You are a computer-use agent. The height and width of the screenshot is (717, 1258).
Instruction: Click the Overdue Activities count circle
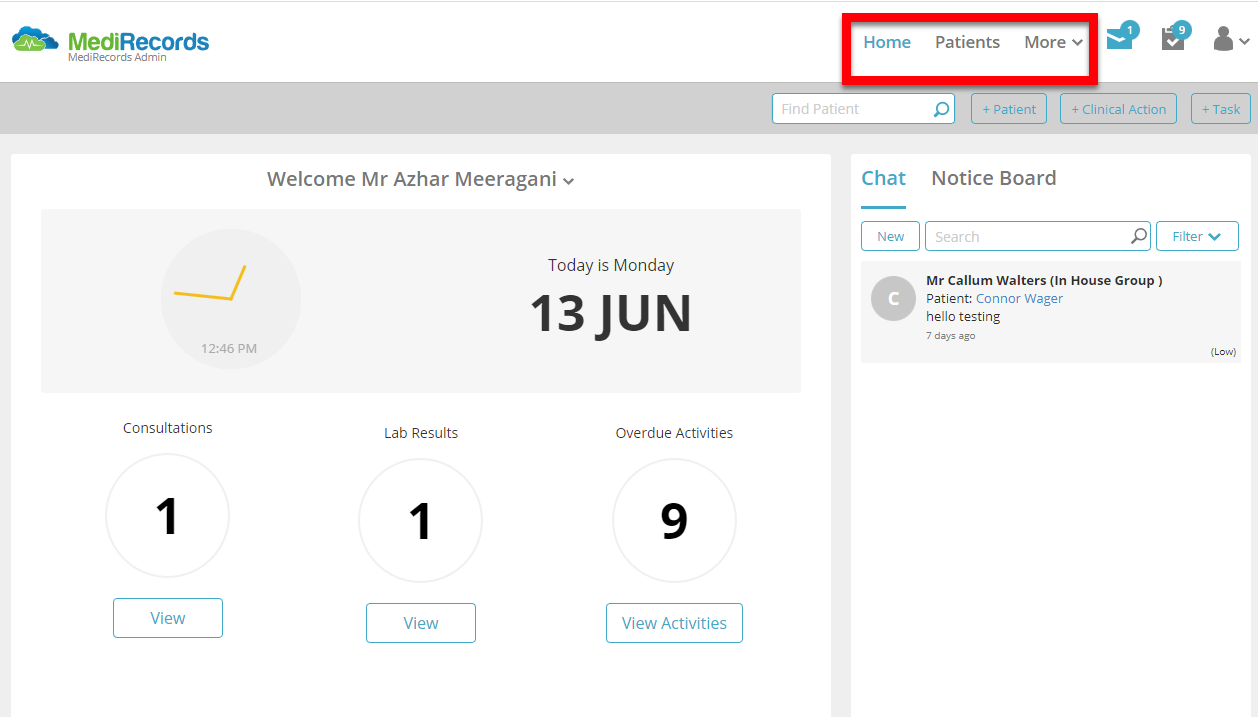tap(674, 521)
